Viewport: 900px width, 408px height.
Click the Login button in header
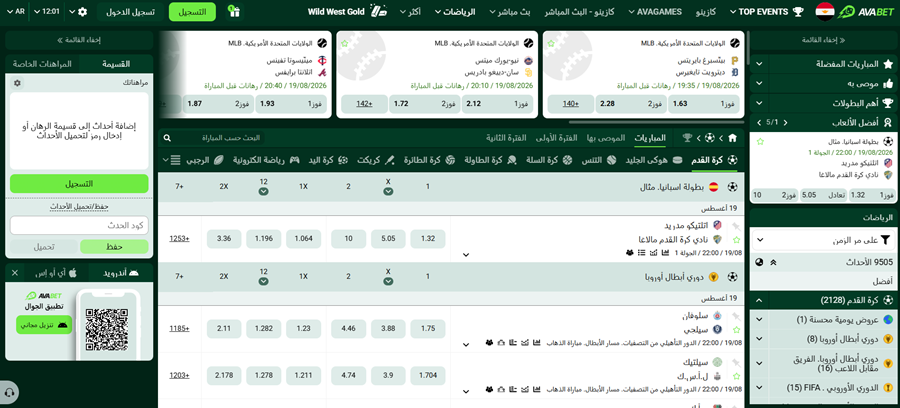(x=130, y=11)
